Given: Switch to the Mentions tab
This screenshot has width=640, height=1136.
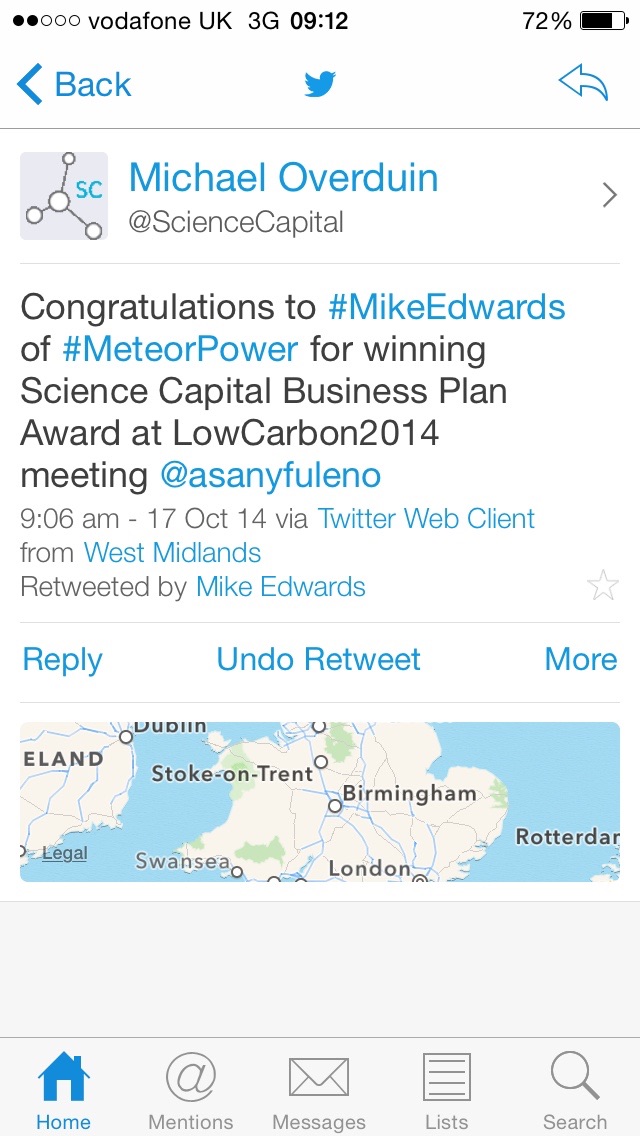Looking at the screenshot, I should (x=190, y=1092).
